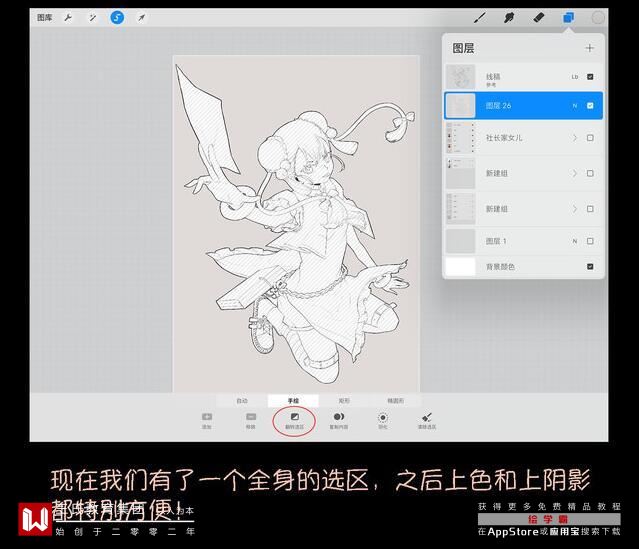
Task: Clear the selection with 清除选区
Action: (x=427, y=421)
